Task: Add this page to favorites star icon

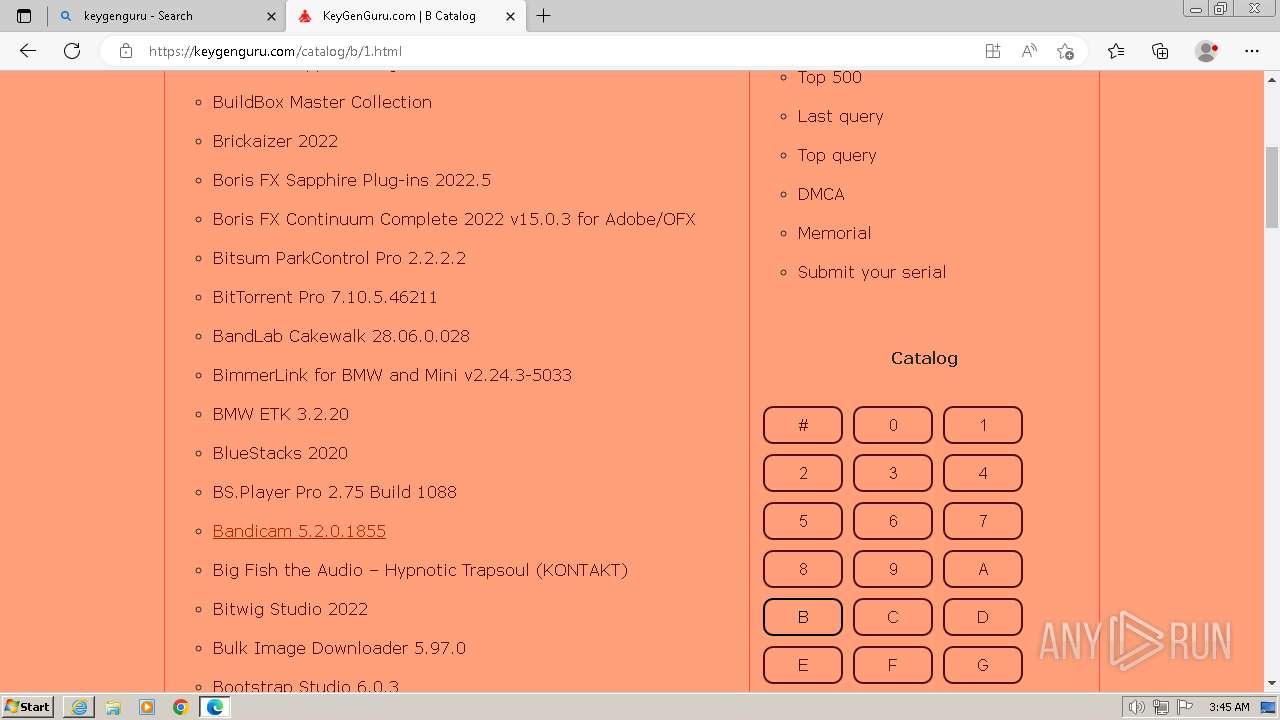Action: (x=1065, y=51)
